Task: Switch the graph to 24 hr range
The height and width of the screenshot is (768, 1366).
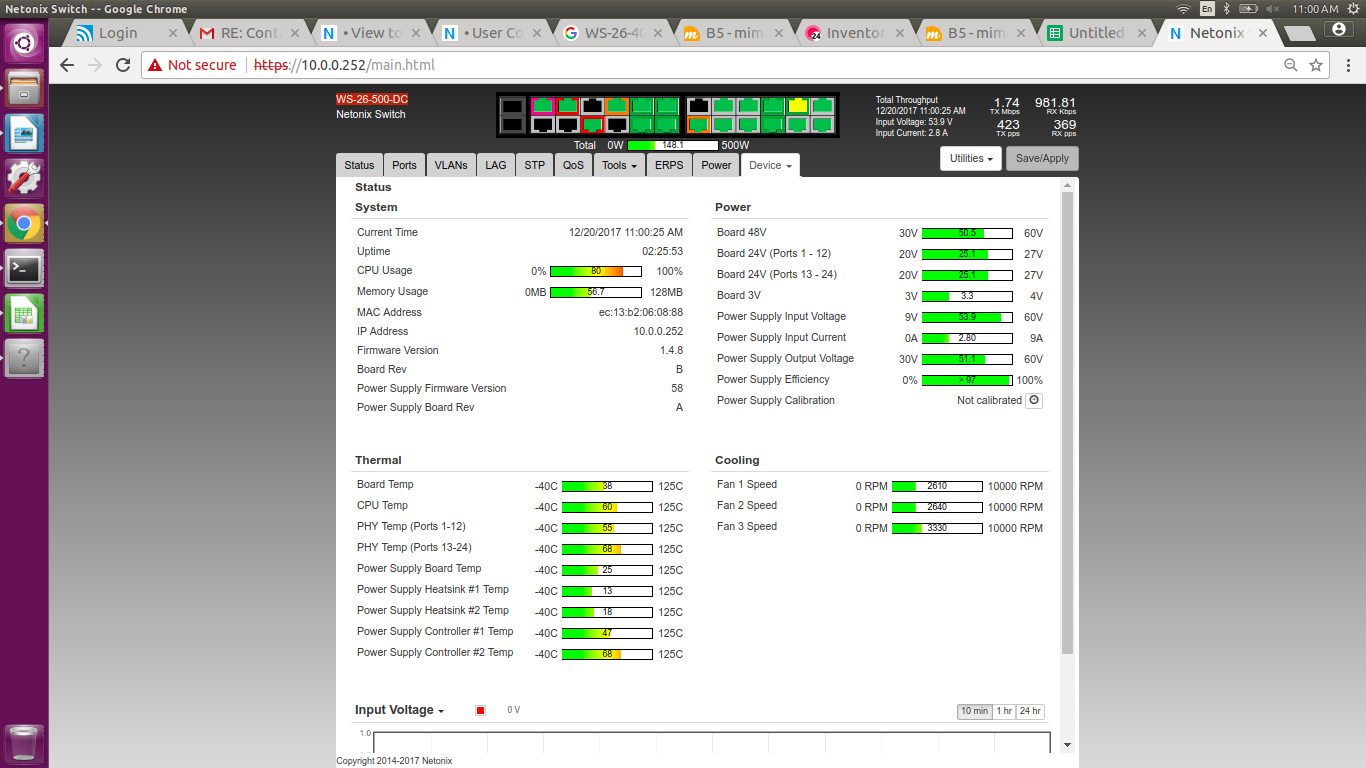Action: [1030, 711]
